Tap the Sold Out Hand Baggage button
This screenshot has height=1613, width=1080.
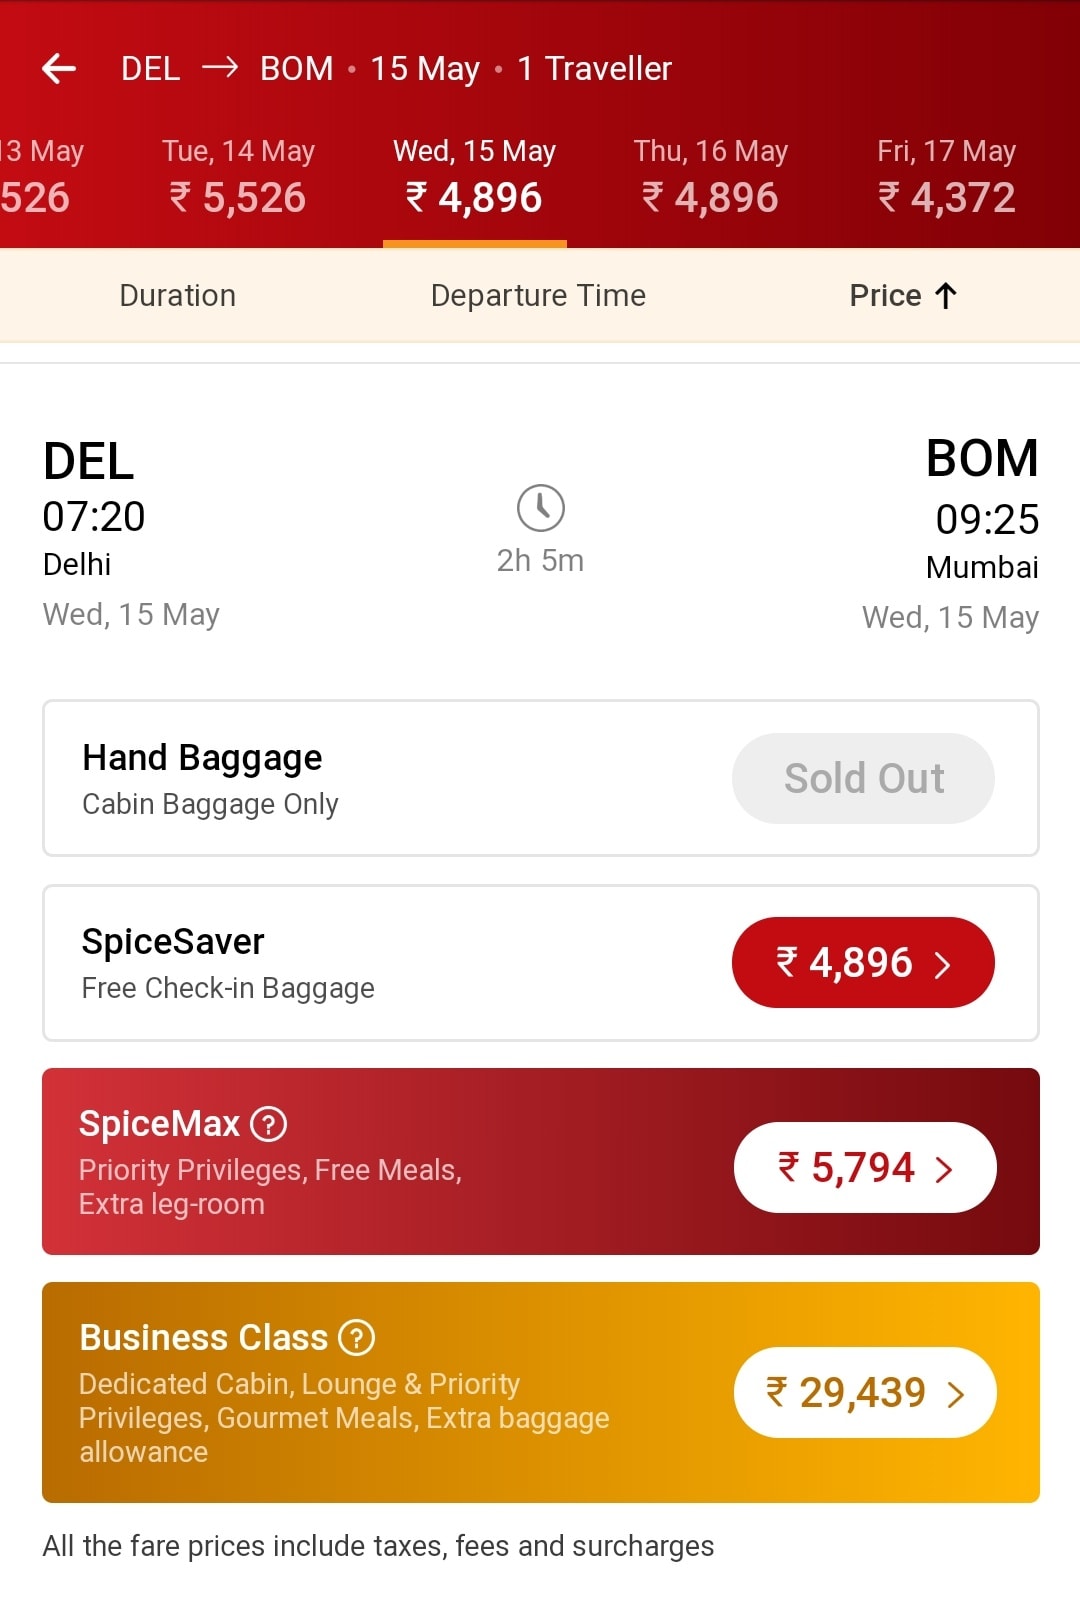click(862, 778)
